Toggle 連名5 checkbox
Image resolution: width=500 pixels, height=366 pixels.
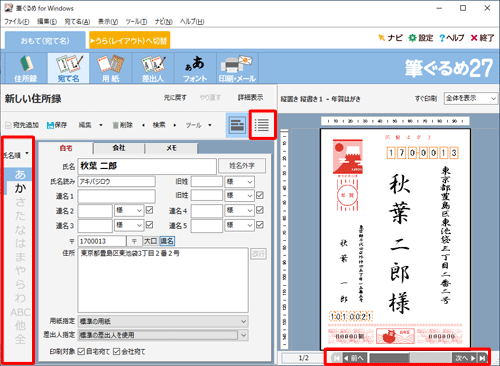click(260, 225)
